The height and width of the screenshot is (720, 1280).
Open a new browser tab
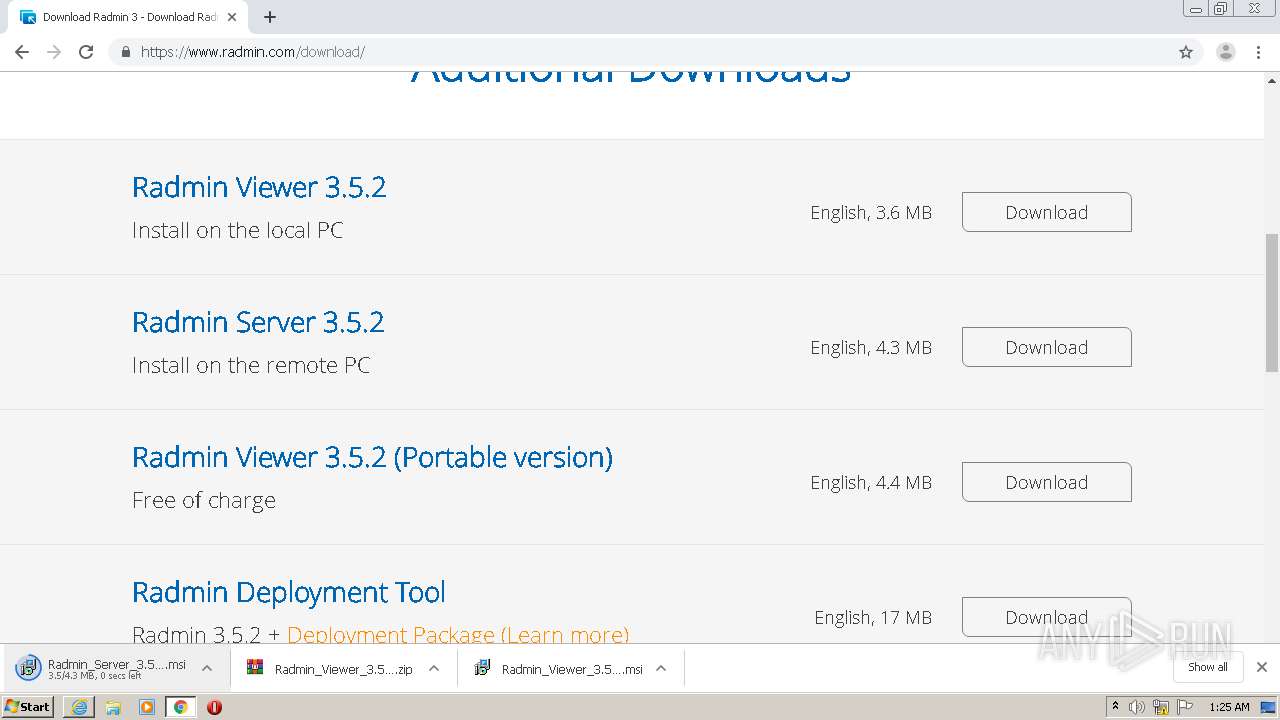pos(270,17)
